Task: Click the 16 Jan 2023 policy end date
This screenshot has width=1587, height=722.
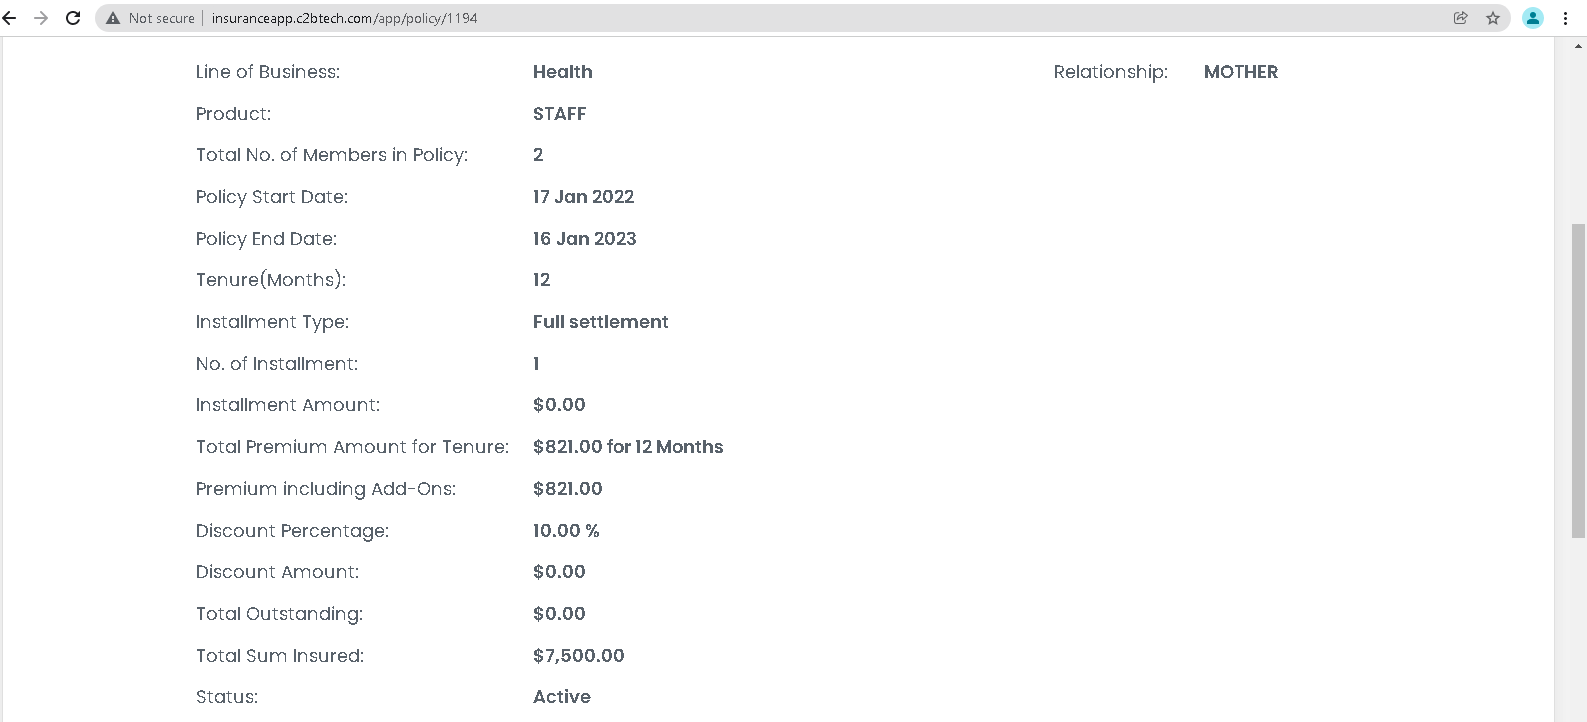Action: coord(585,239)
